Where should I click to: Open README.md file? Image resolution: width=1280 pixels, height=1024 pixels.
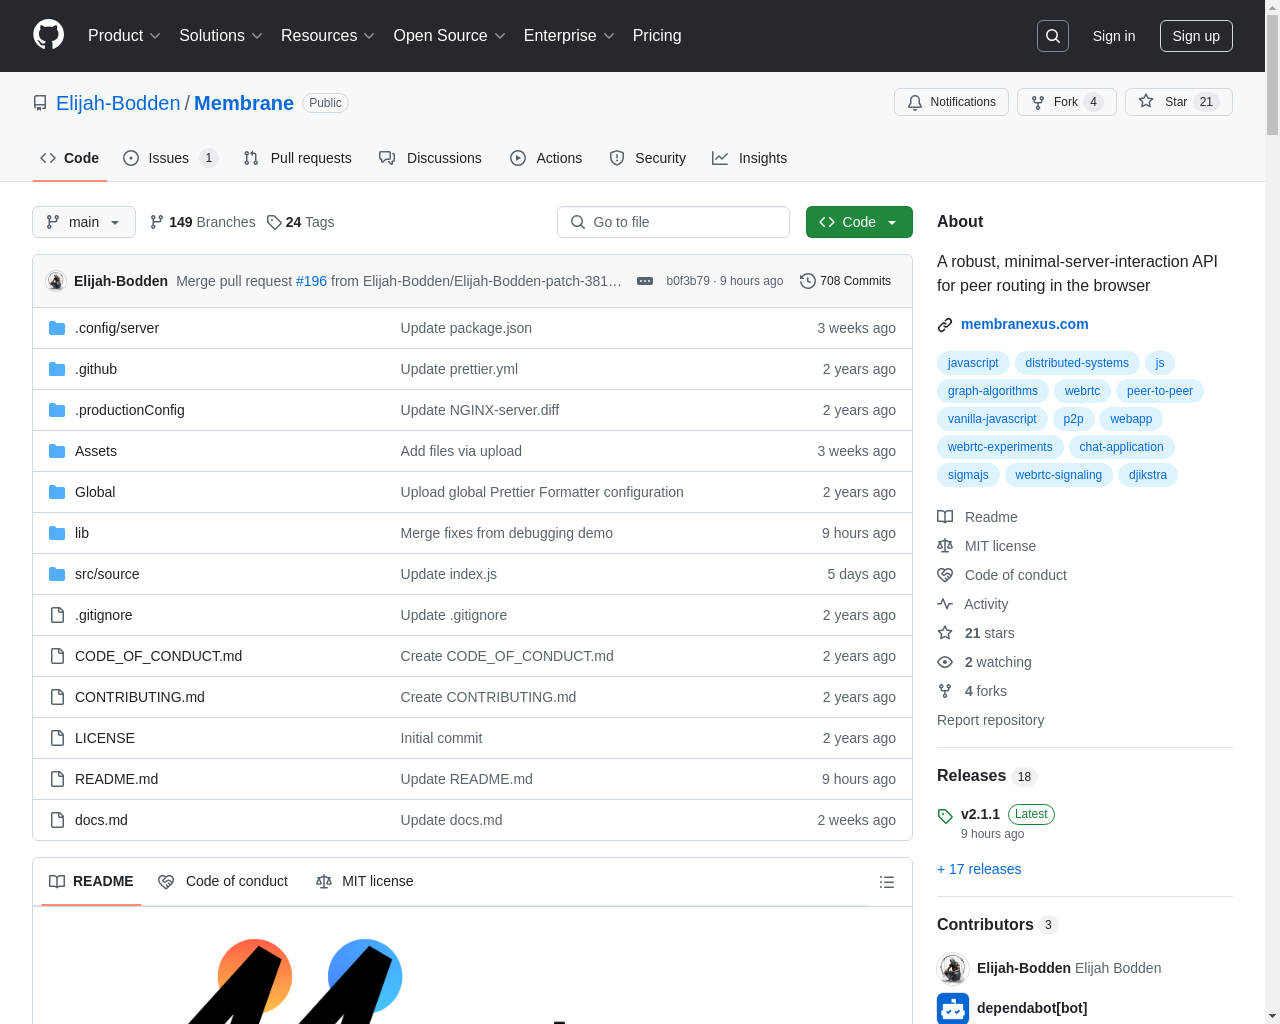pyautogui.click(x=116, y=779)
